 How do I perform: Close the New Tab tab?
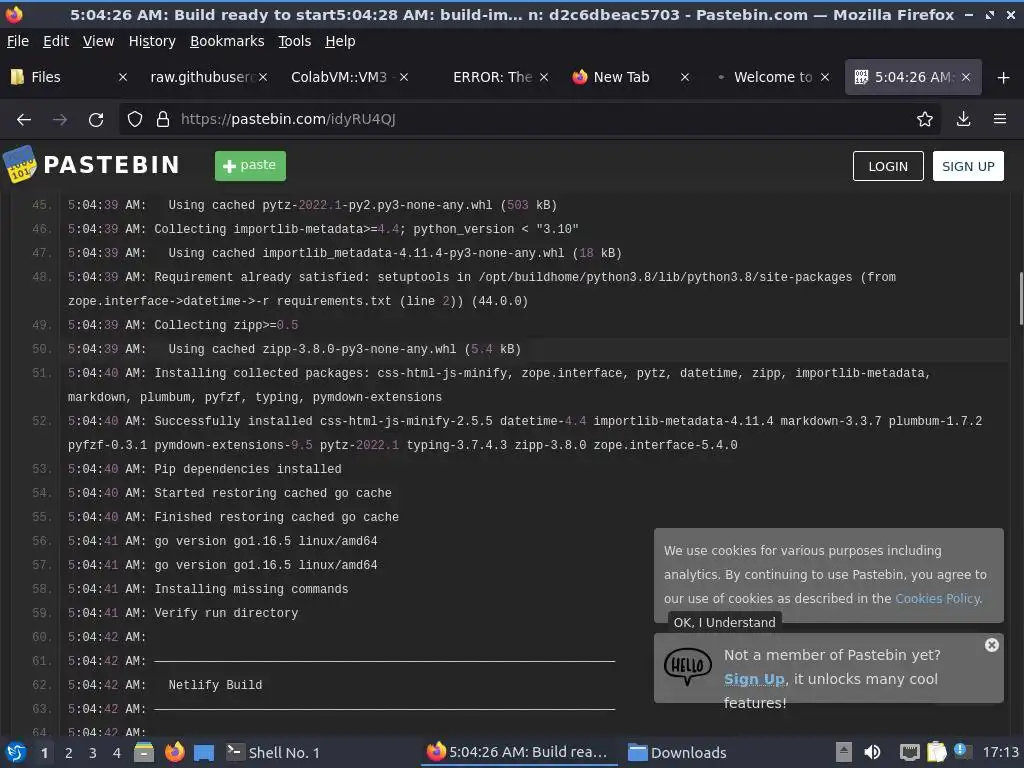click(x=685, y=77)
